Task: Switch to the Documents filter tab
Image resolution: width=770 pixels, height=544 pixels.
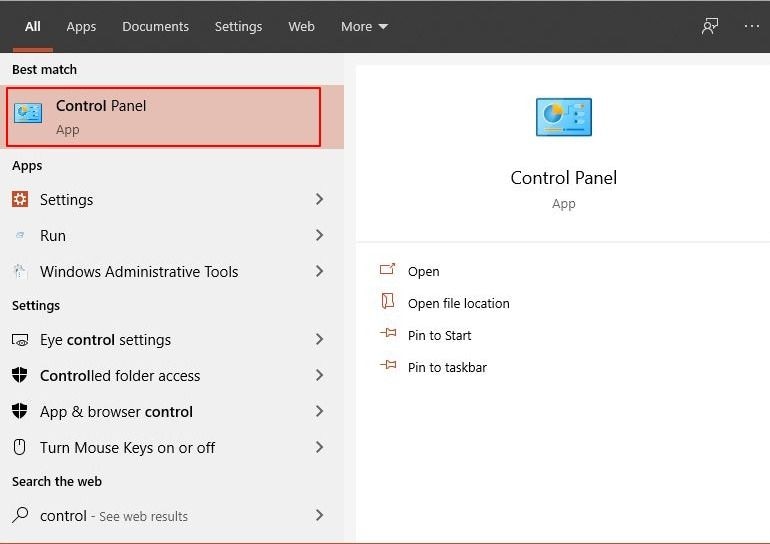Action: tap(155, 27)
